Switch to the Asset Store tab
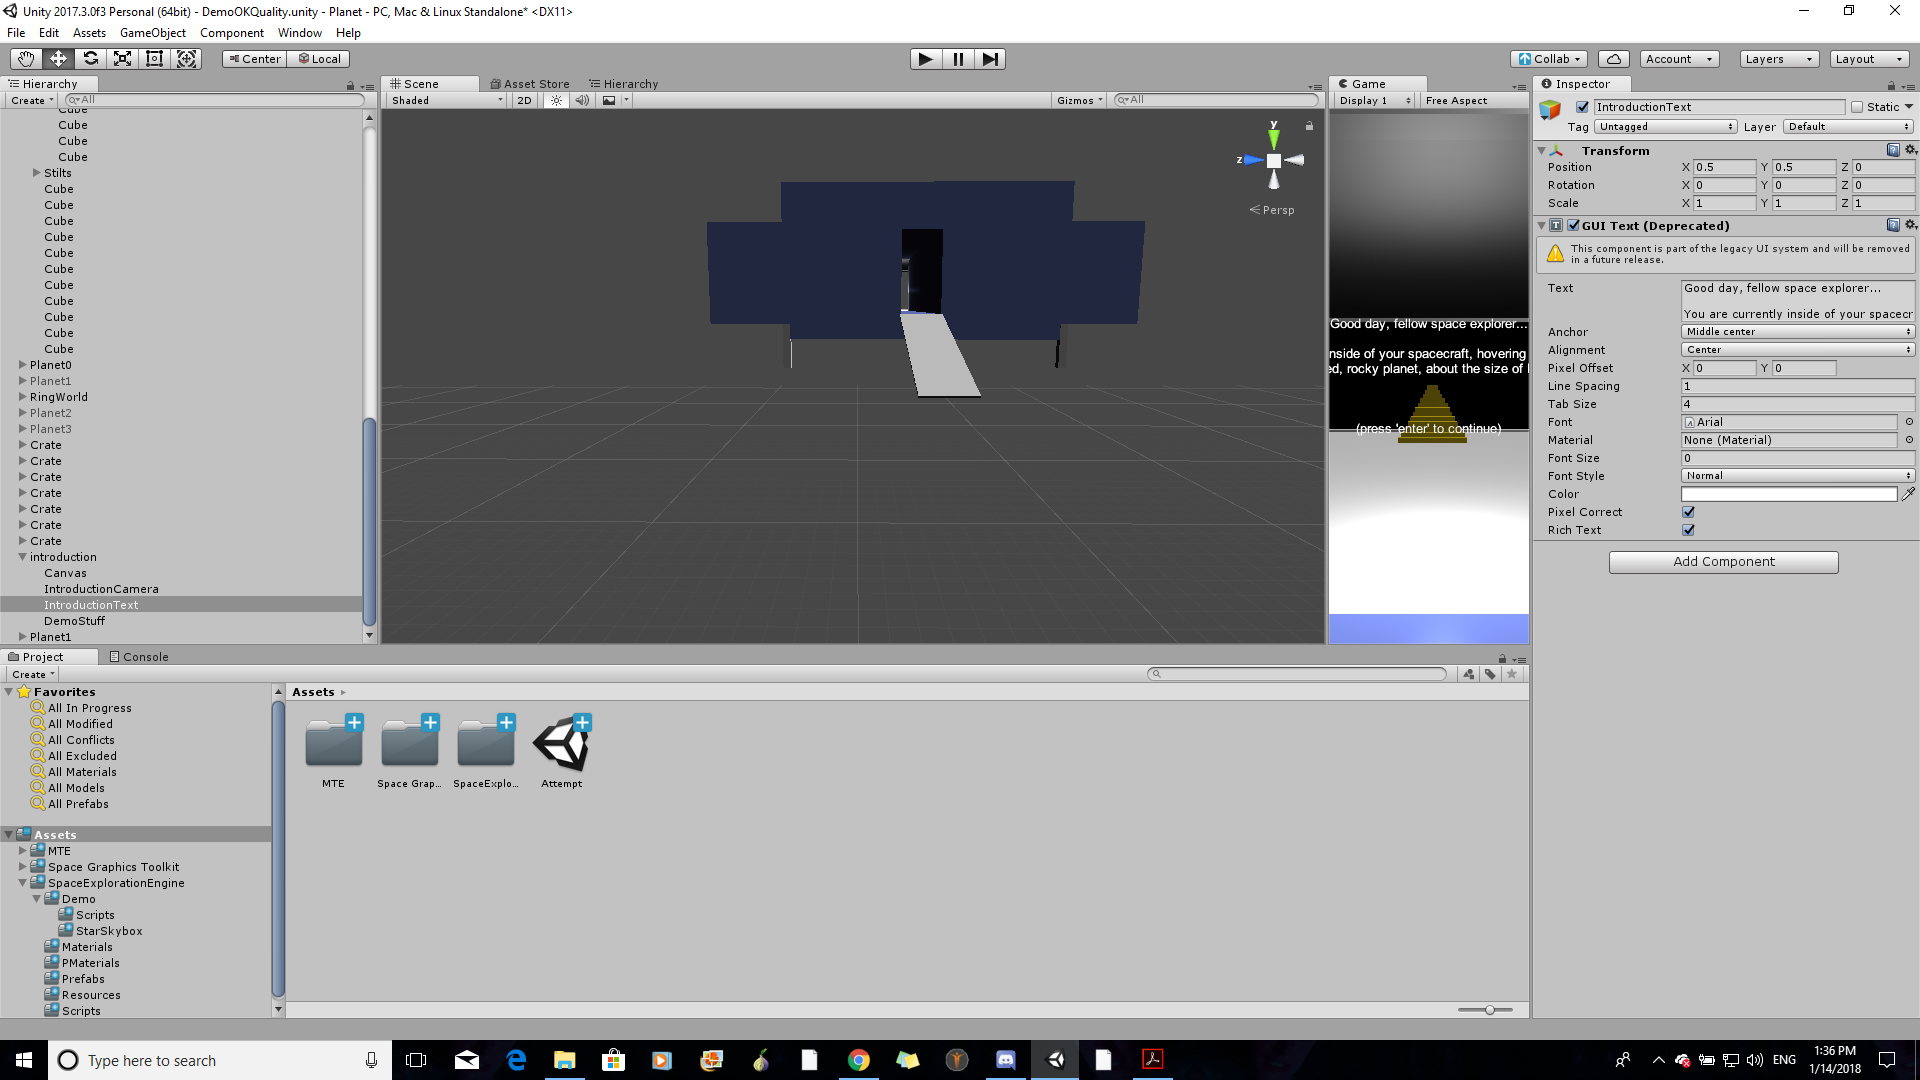Screen dimensions: 1920x1080 [x=529, y=84]
